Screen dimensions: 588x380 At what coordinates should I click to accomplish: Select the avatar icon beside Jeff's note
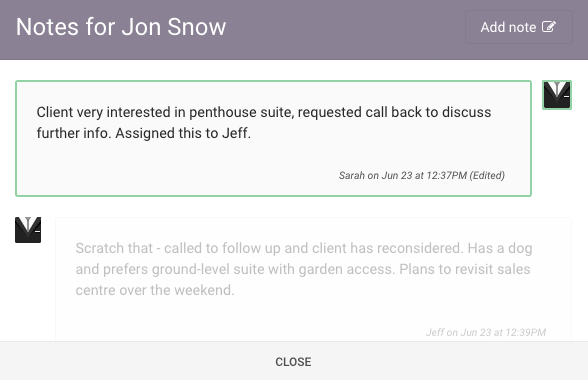(x=28, y=230)
